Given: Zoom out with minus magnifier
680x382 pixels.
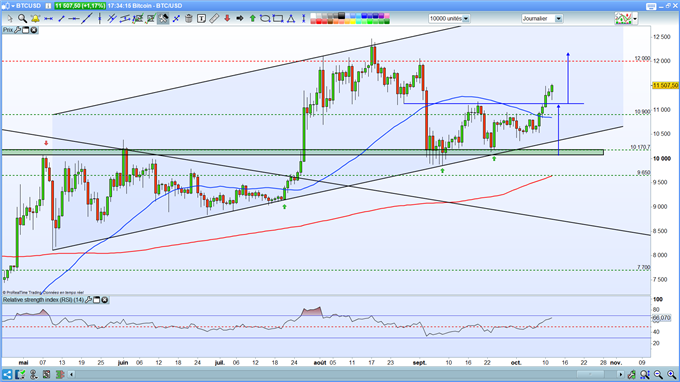Looking at the screenshot, I should [658, 375].
